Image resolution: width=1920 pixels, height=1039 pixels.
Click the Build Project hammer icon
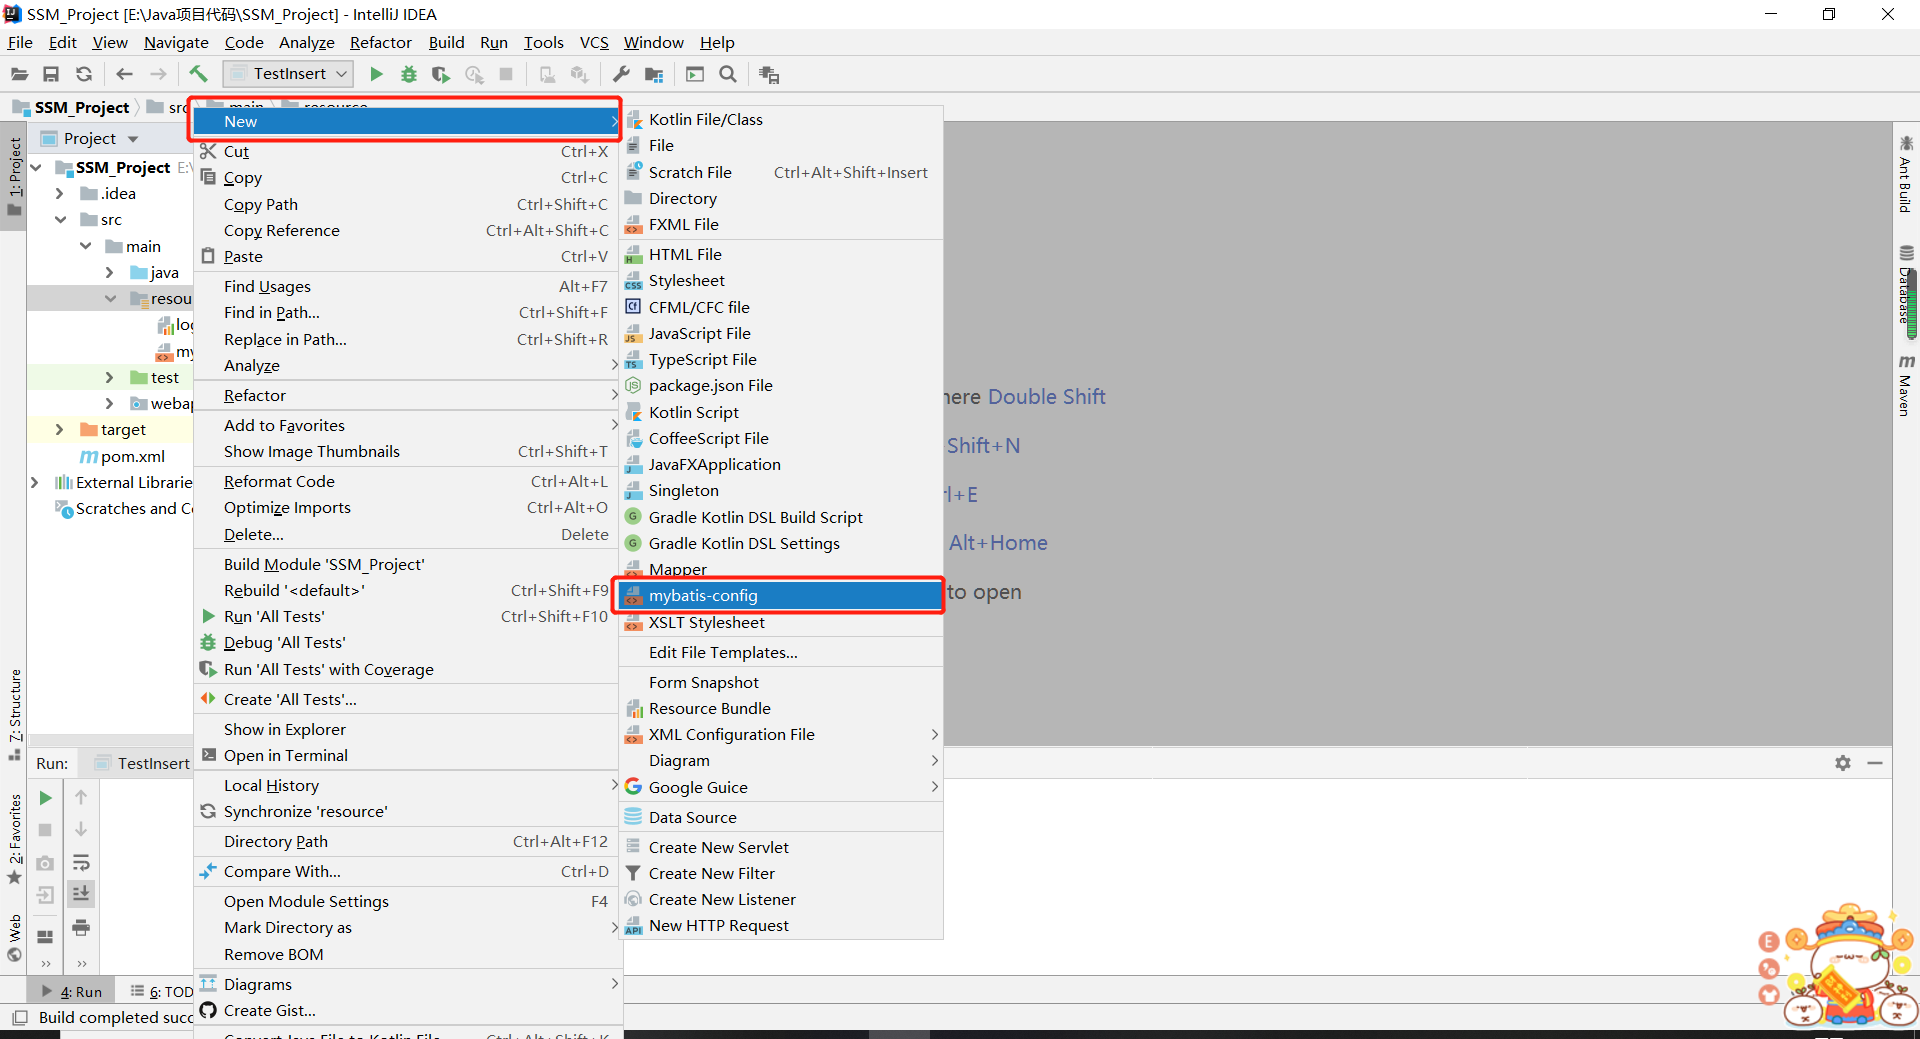click(198, 74)
